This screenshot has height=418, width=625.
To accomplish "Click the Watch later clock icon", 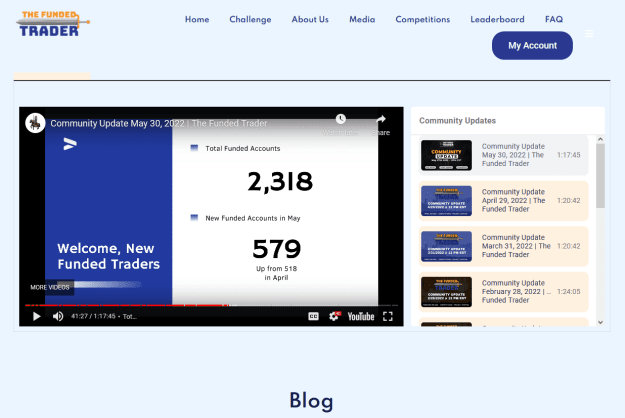I will pos(340,119).
